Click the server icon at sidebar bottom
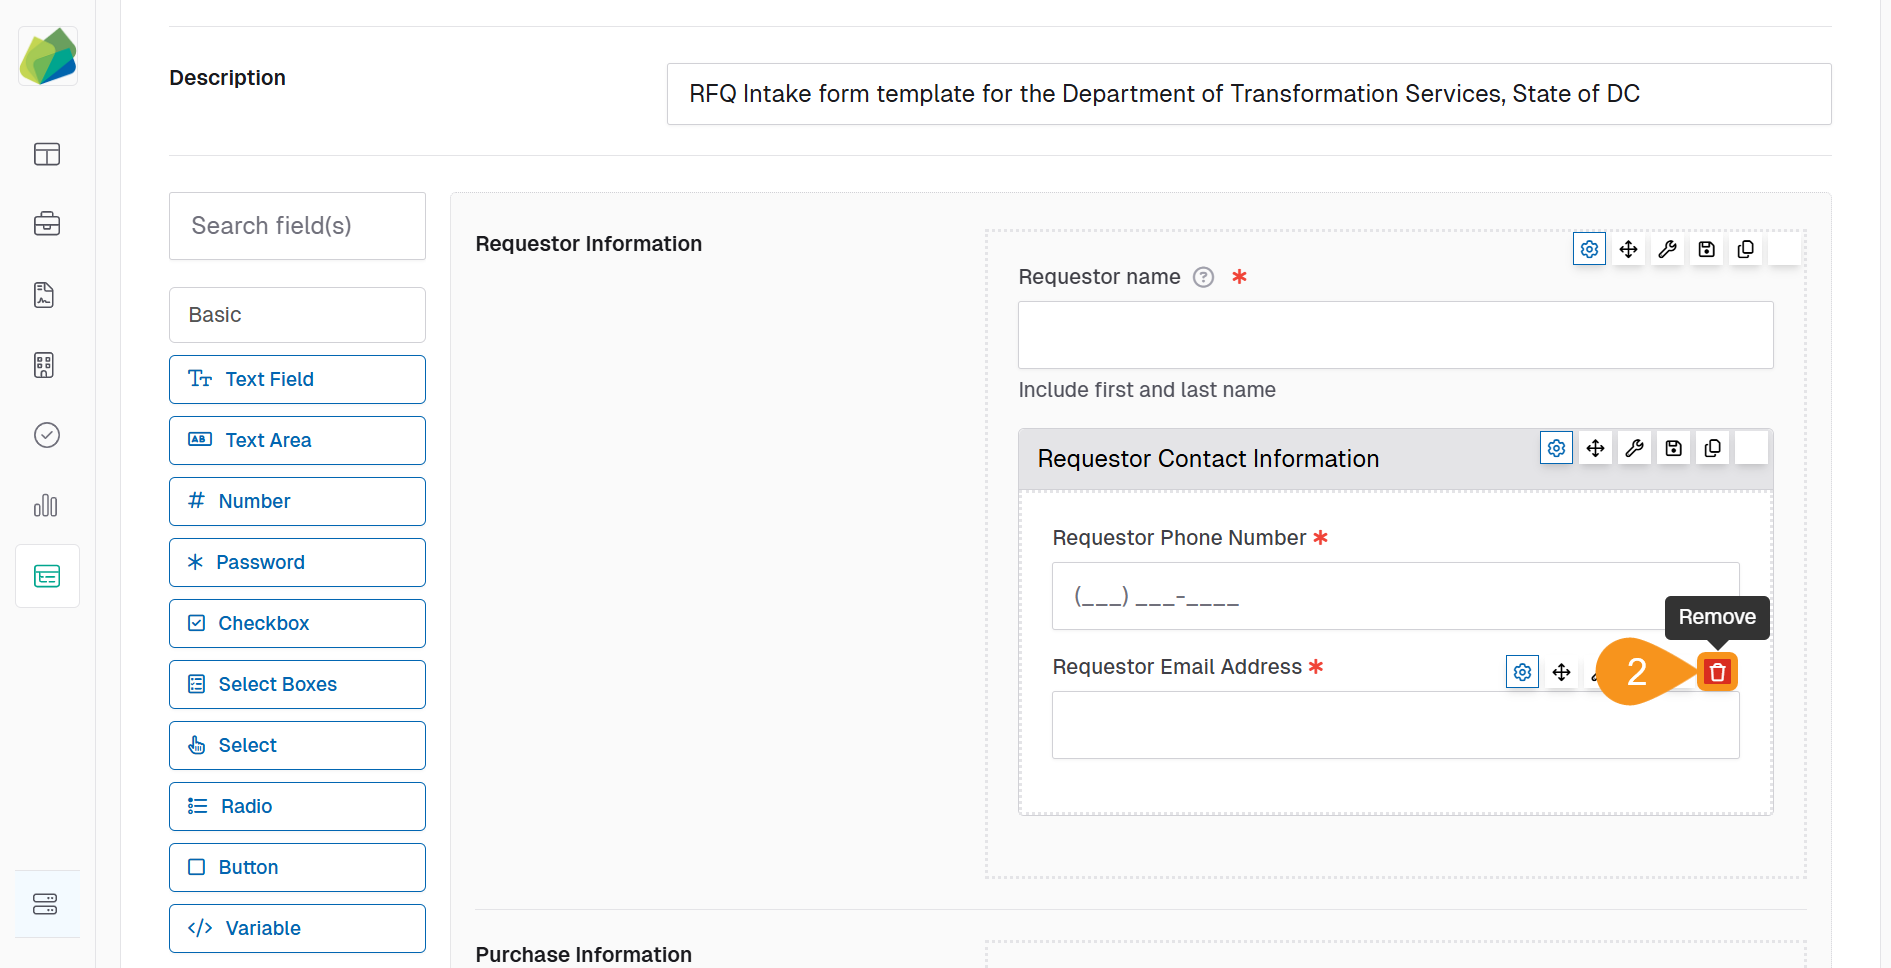Screen dimensions: 1891x968 pos(46,904)
